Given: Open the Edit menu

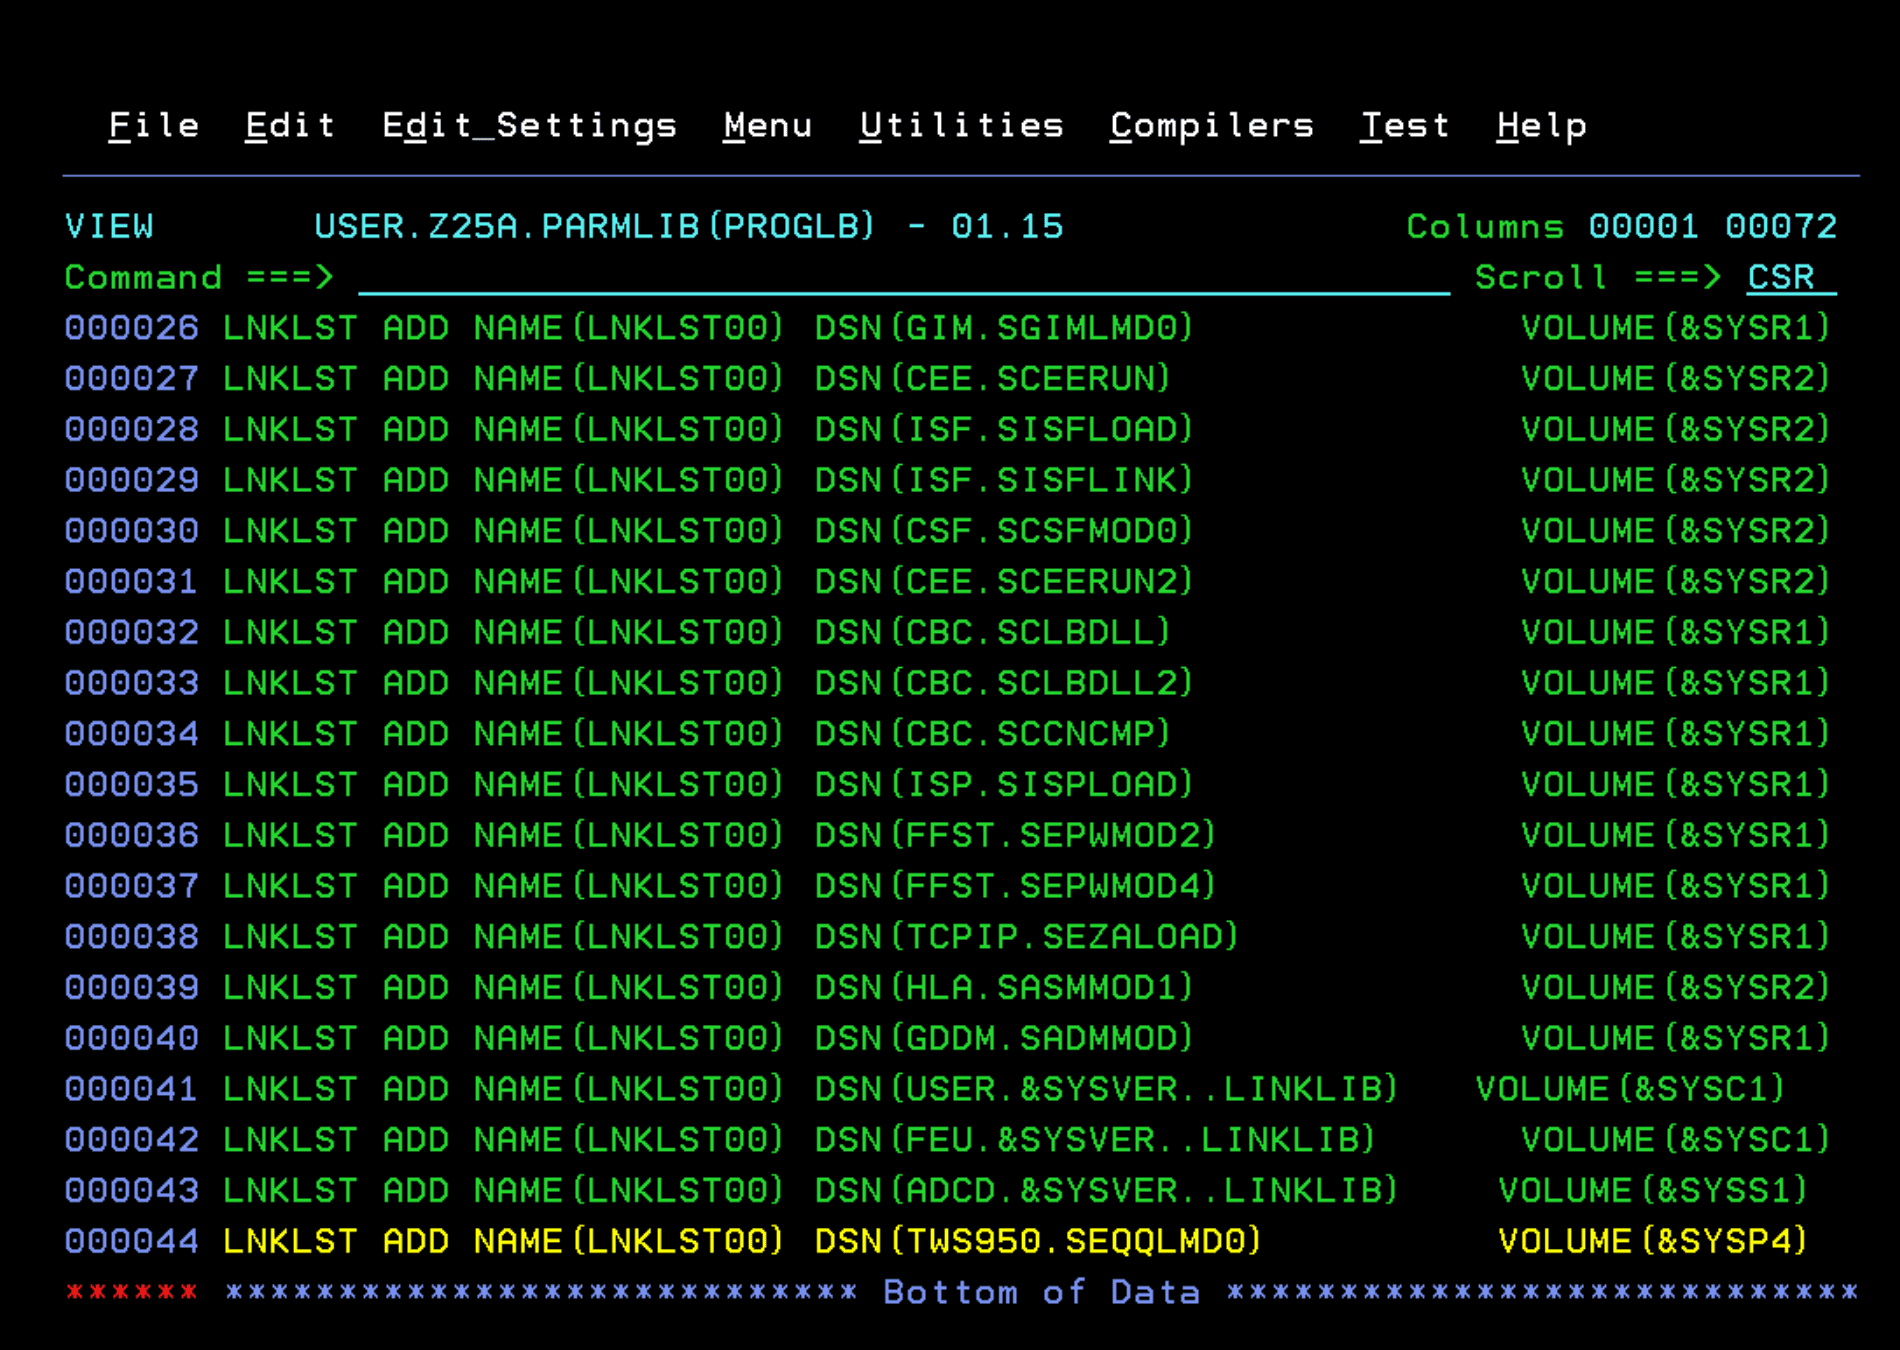Looking at the screenshot, I should point(290,126).
